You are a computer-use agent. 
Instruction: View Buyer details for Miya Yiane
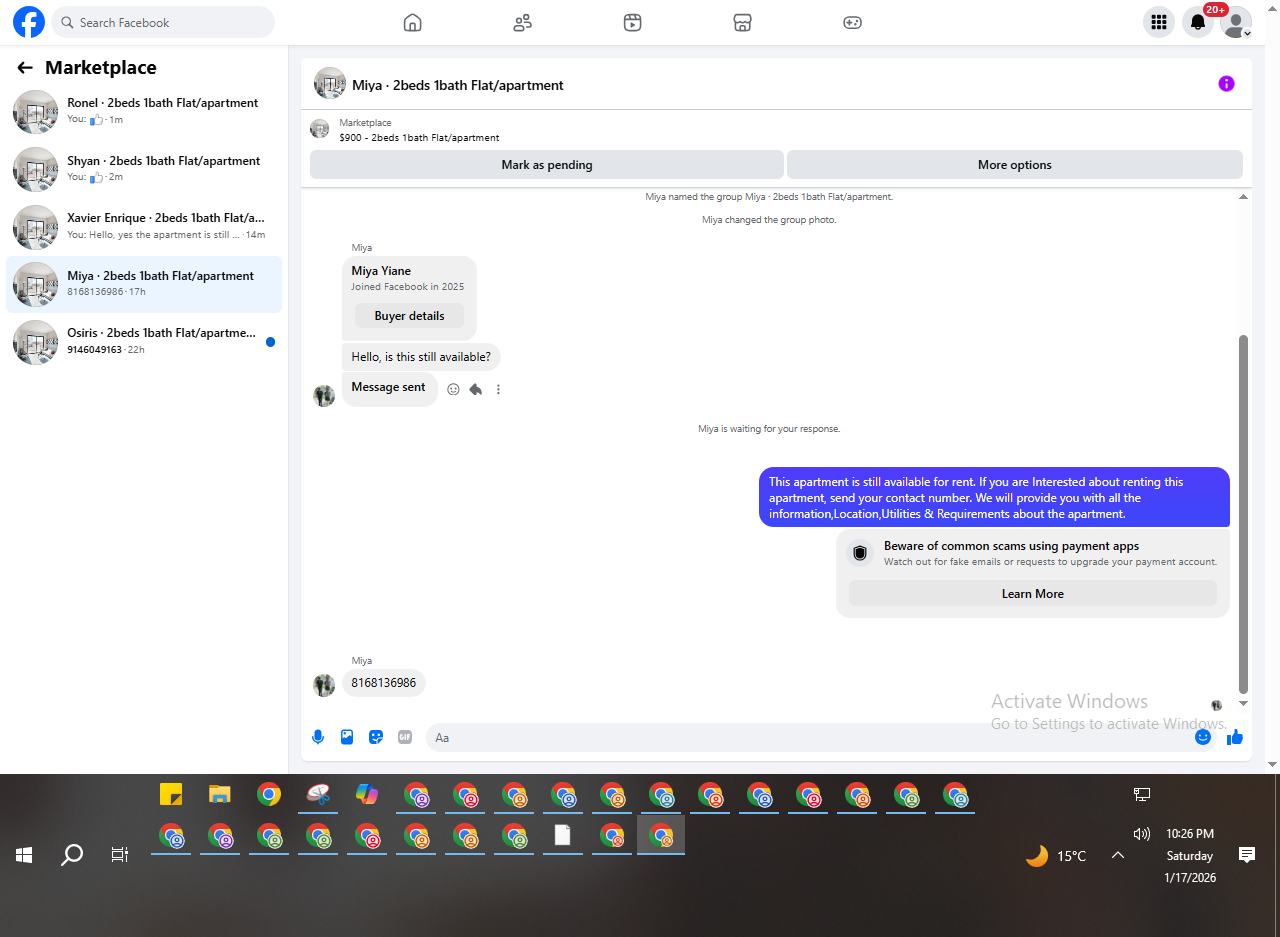(x=409, y=315)
